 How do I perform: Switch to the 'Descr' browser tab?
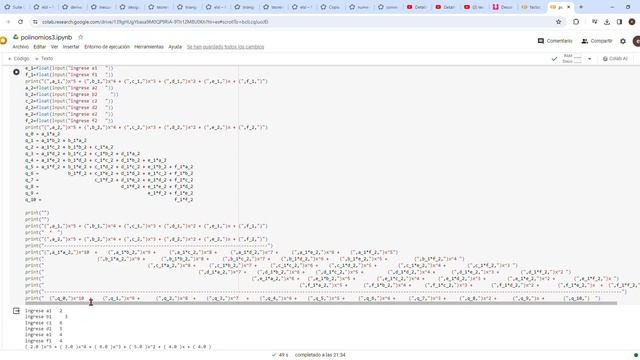click(503, 7)
